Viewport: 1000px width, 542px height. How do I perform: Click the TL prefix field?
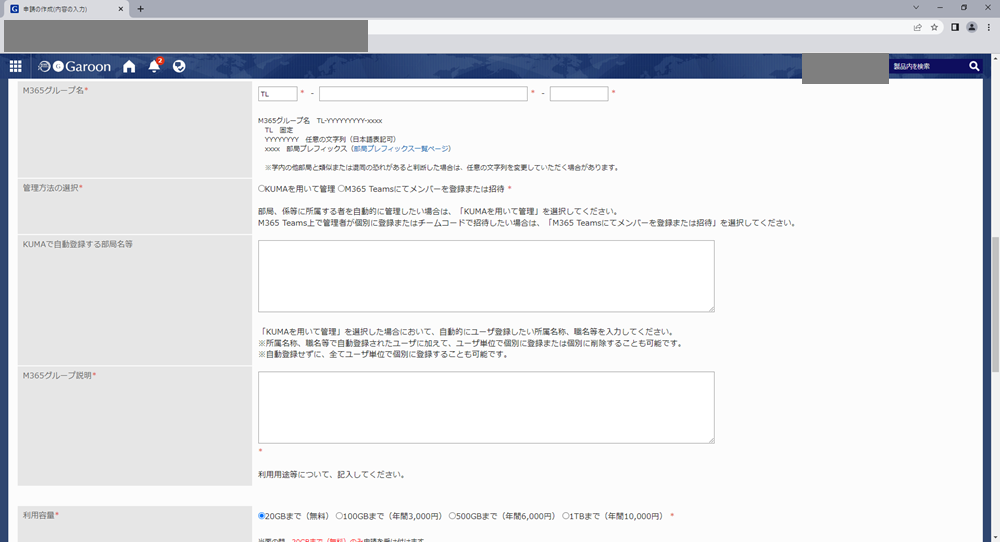click(x=277, y=94)
